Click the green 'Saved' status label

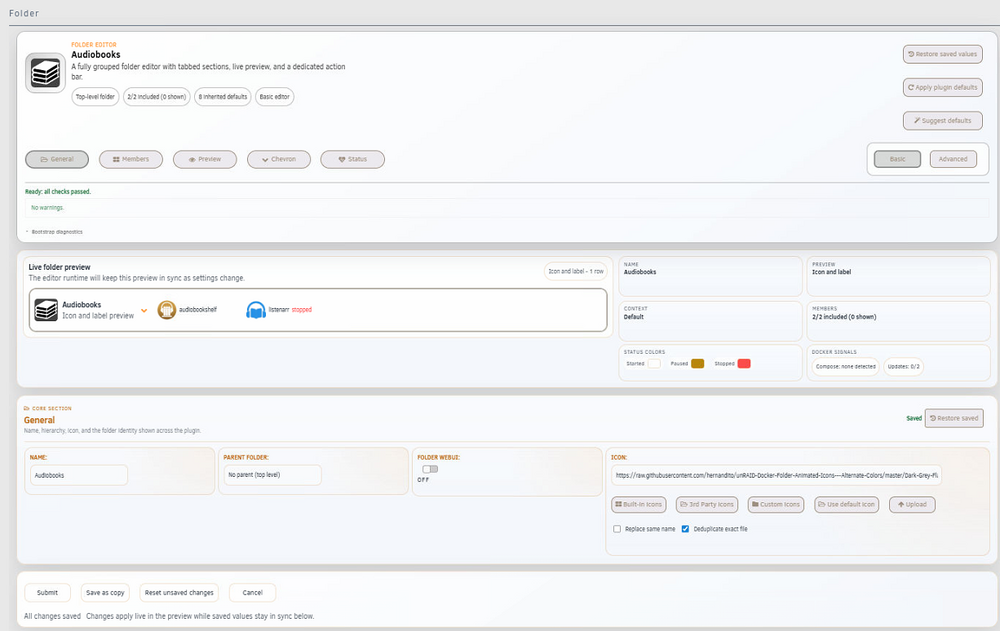click(x=914, y=419)
